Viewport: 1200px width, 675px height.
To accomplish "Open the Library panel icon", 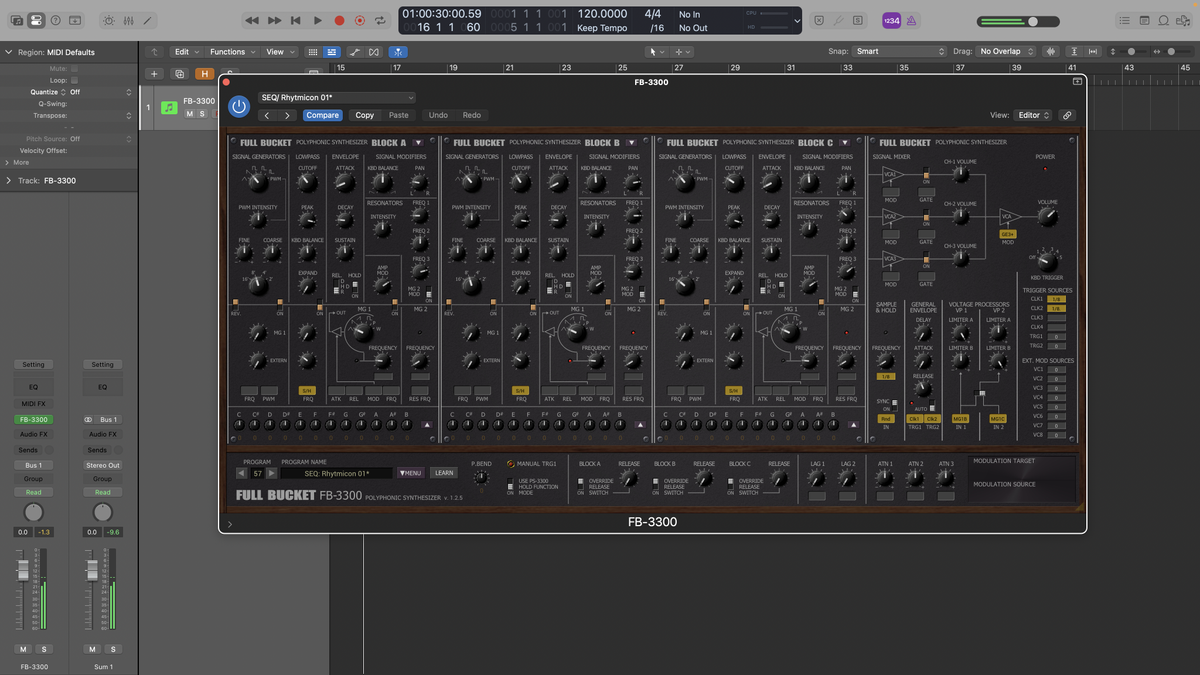I will click(x=16, y=20).
